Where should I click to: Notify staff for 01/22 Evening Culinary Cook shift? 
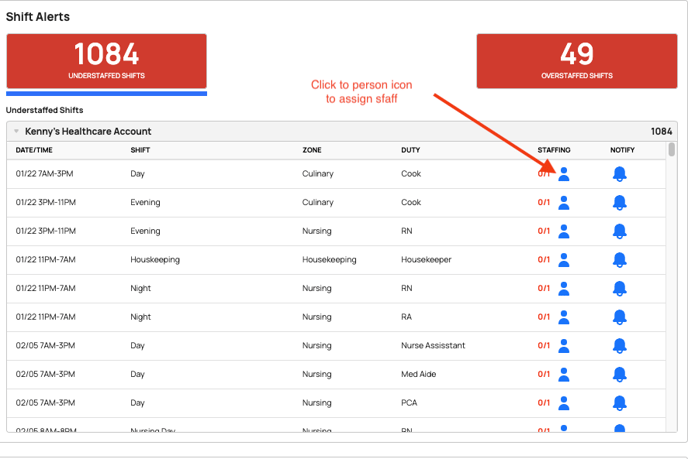tap(620, 203)
